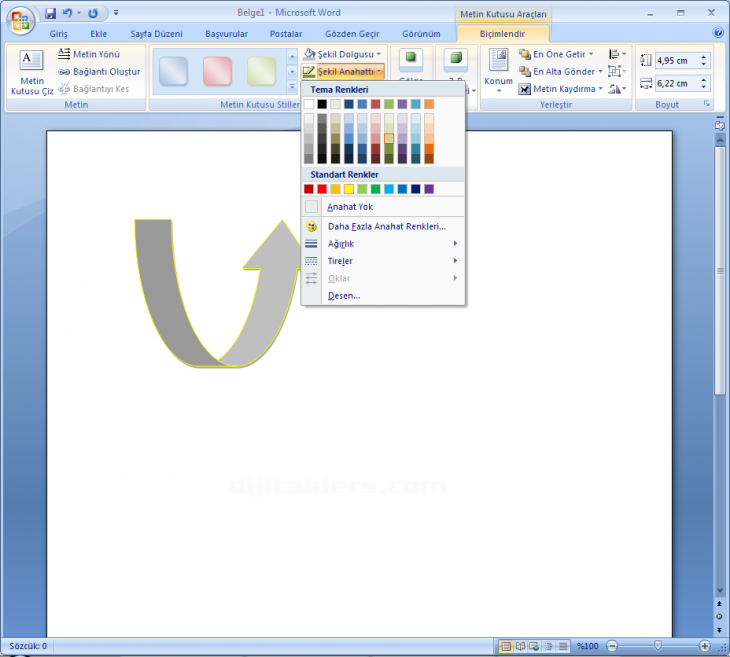Click Bağlantı Oluştur link icon
730x657 pixels.
coord(99,72)
